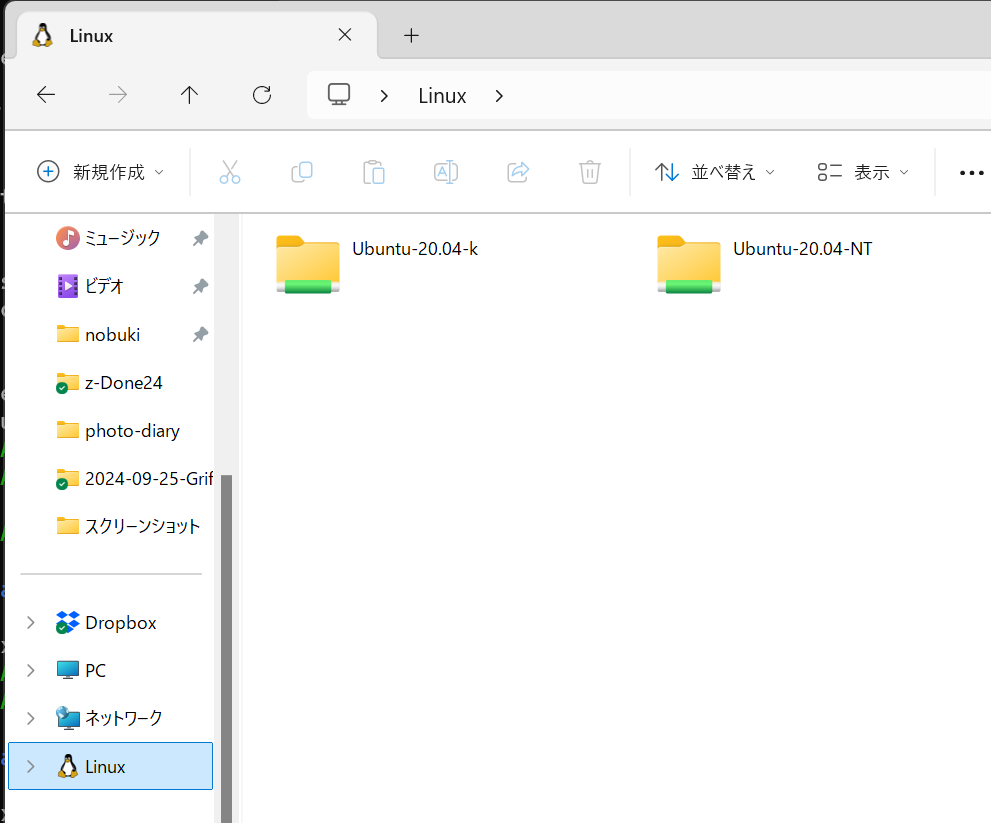
Task: Select the Ubuntu-20.04-k folder icon
Action: [308, 264]
